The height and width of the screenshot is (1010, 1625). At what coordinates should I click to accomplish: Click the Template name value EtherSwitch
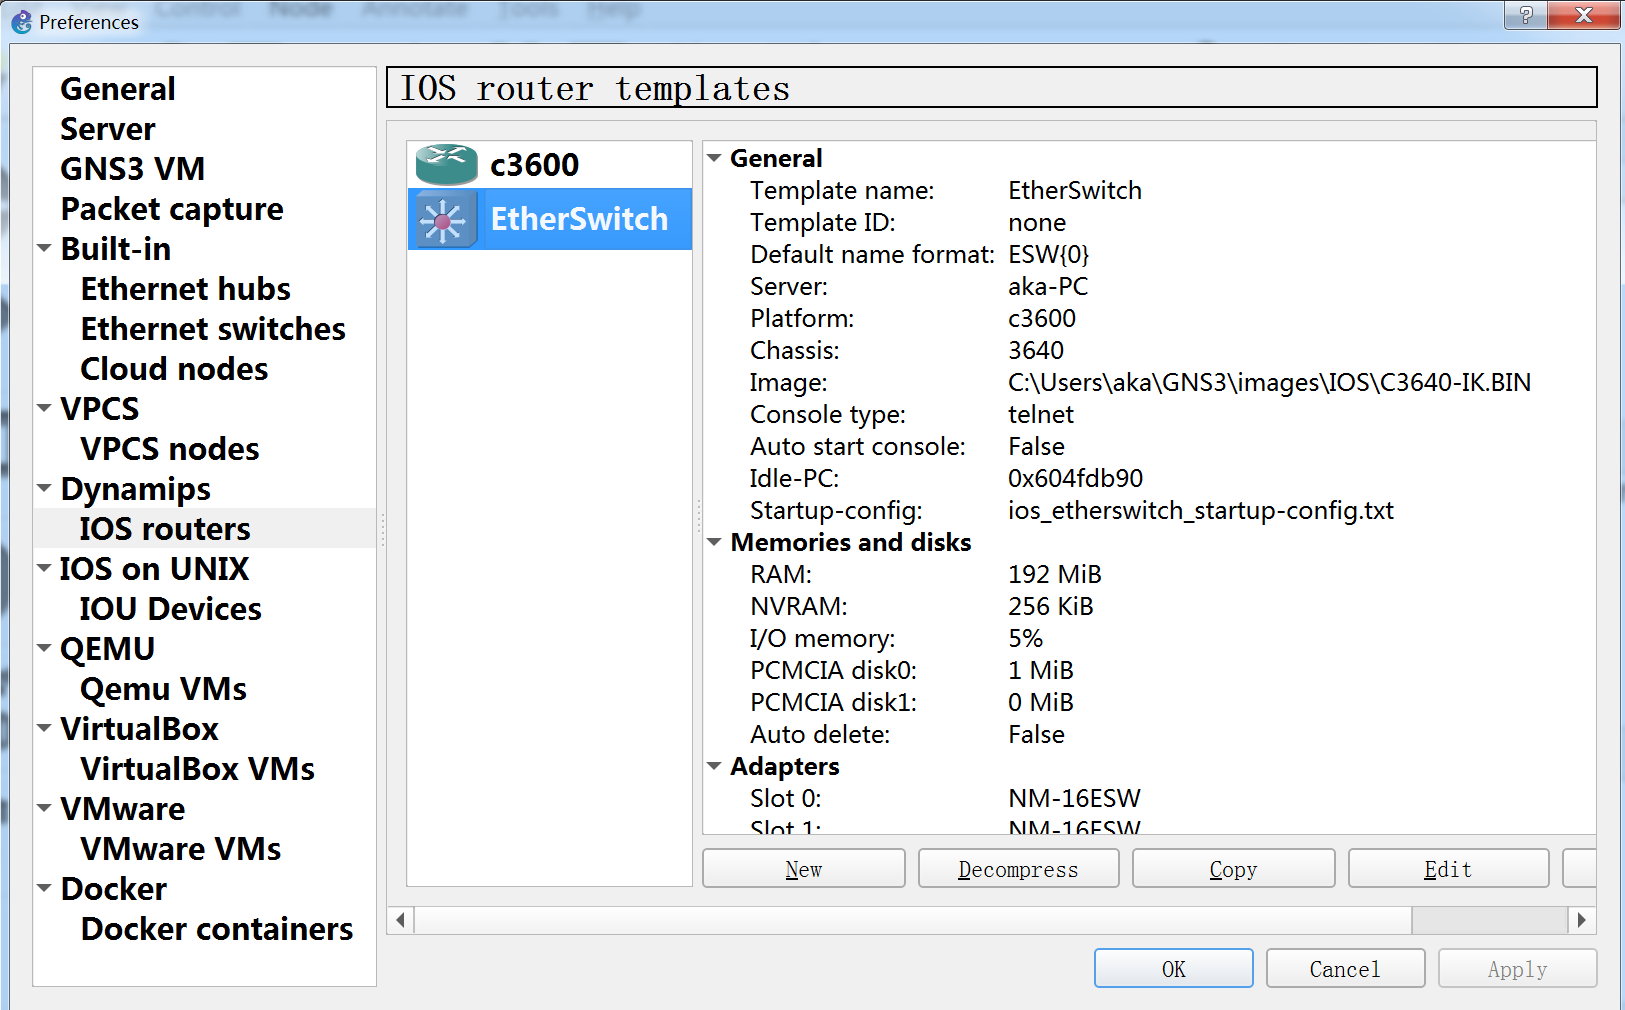(x=1075, y=190)
